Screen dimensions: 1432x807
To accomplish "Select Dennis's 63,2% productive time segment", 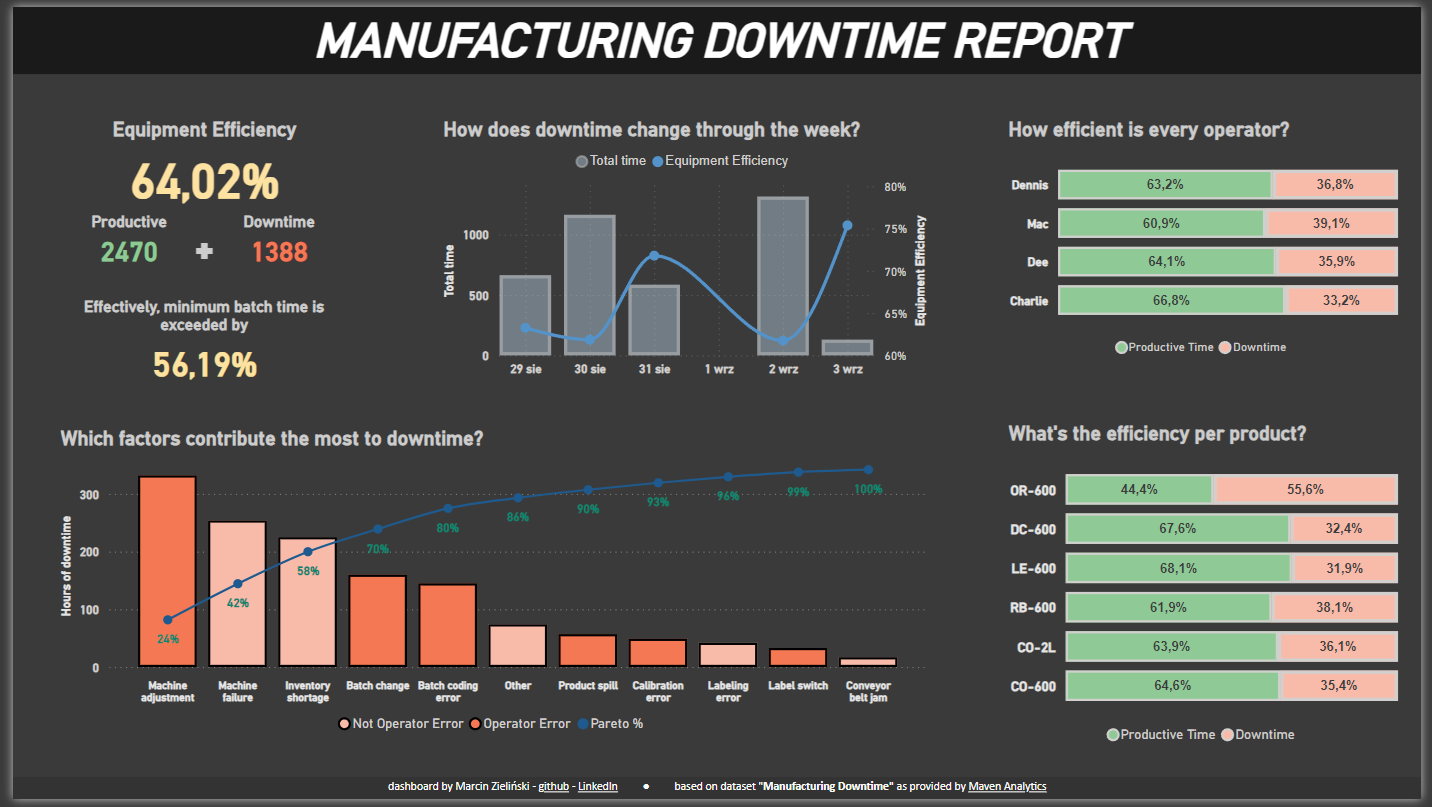I will [x=1164, y=185].
